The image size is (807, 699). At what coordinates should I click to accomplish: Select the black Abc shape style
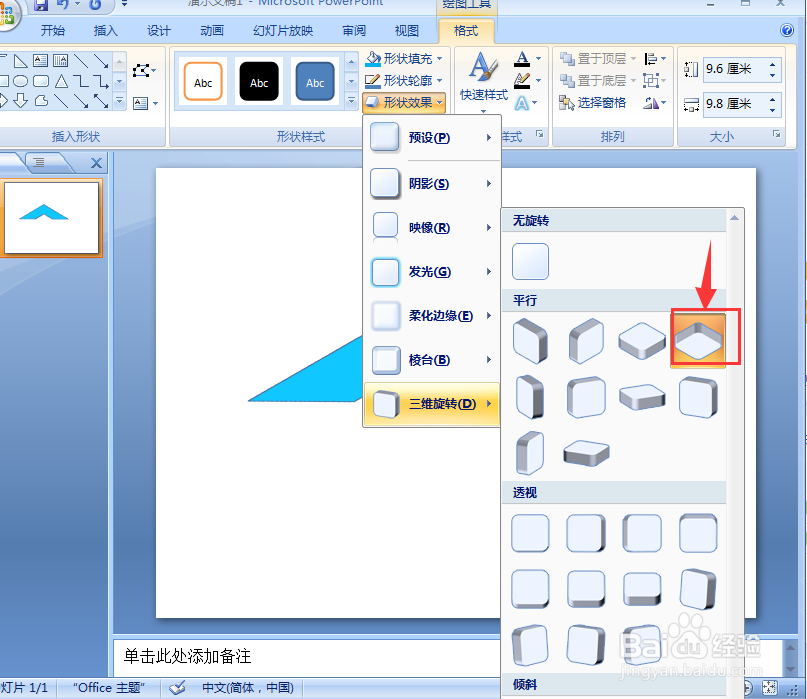click(x=259, y=82)
